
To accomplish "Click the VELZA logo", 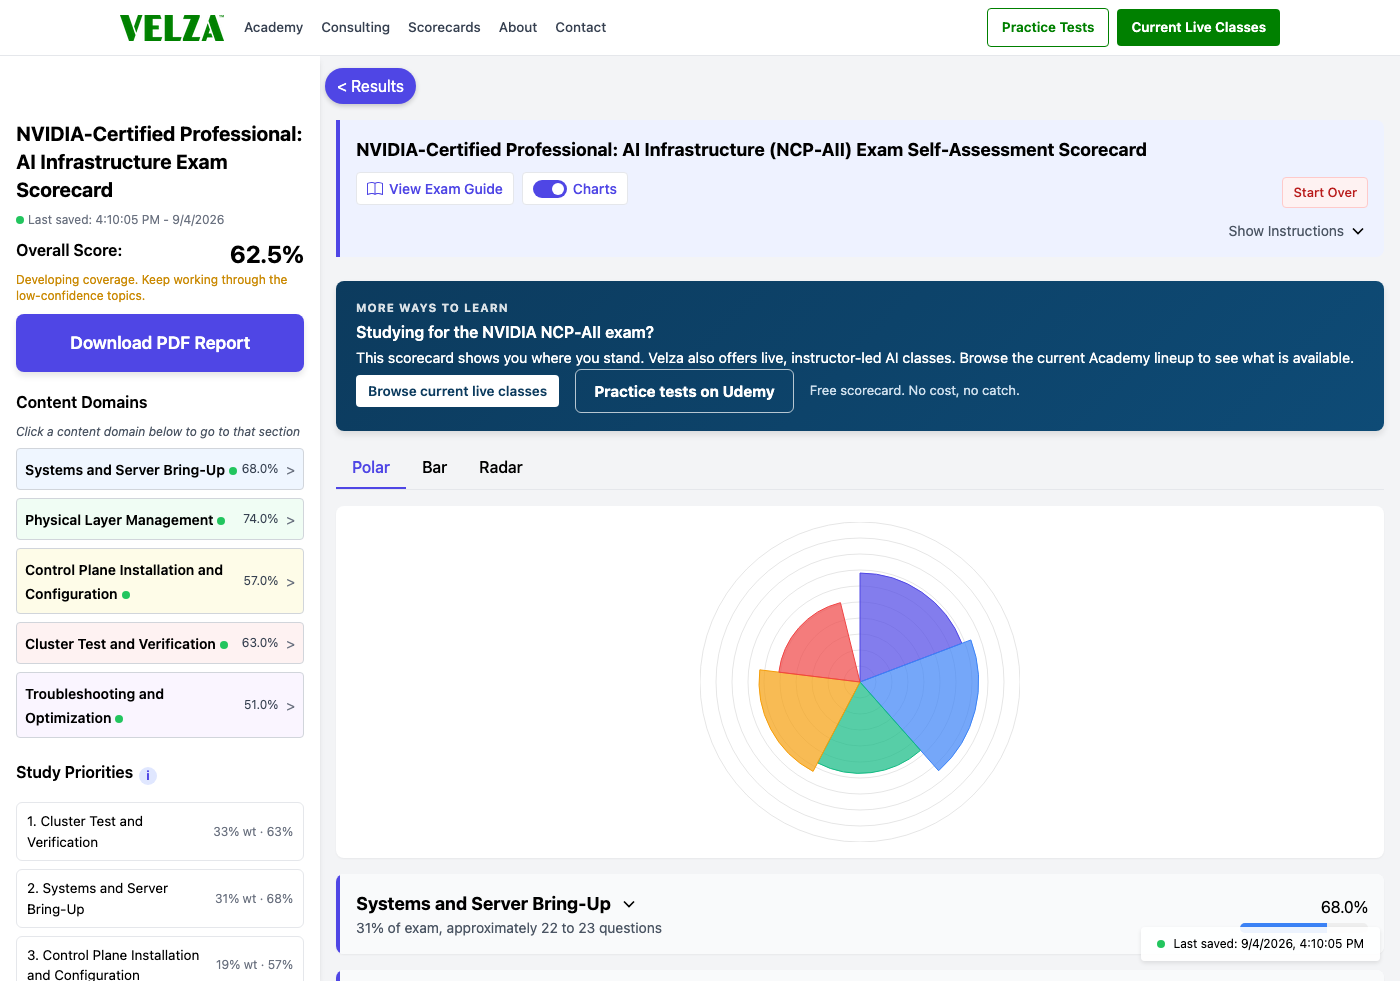I will 172,28.
